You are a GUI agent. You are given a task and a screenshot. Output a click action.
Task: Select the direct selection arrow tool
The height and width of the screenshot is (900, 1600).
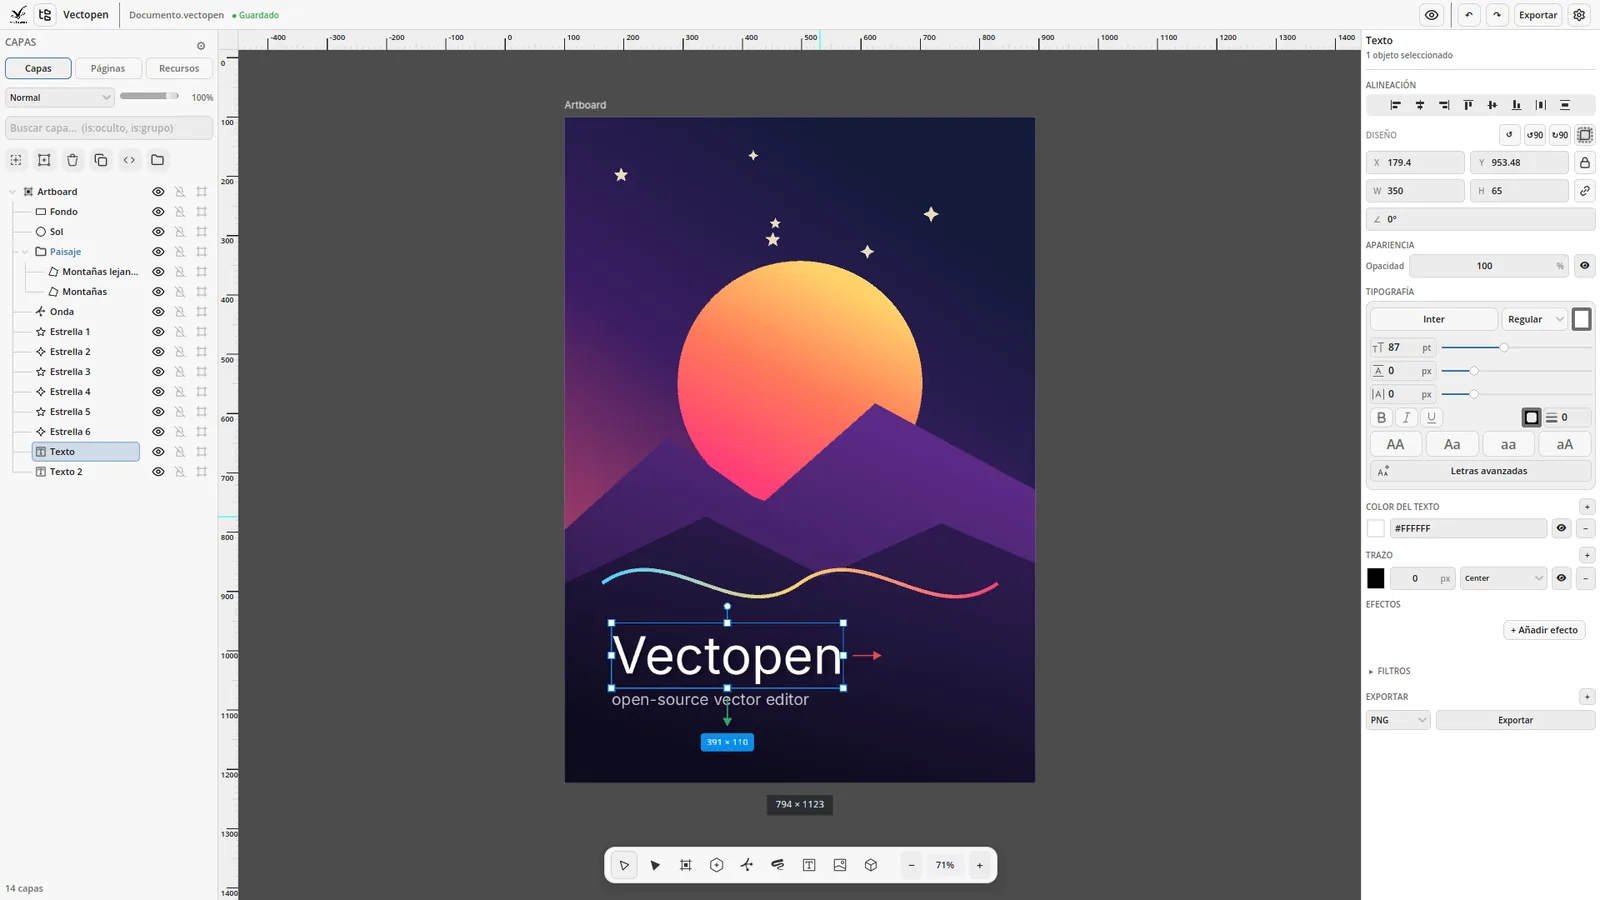[655, 865]
